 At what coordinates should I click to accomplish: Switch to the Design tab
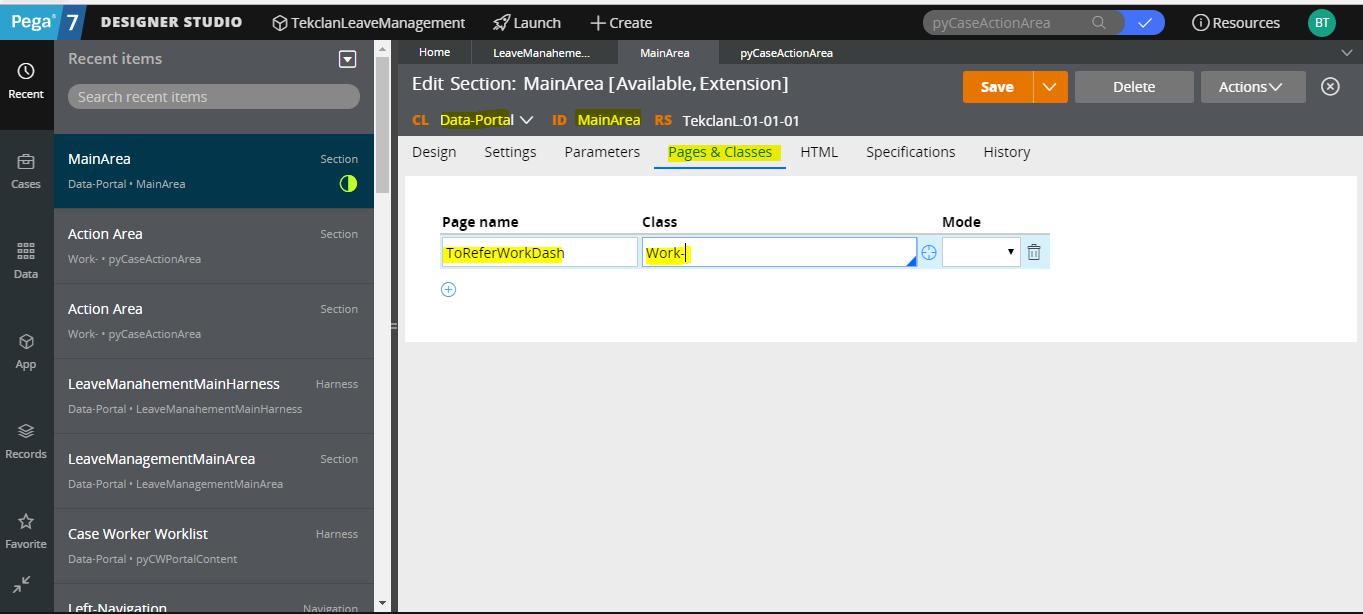434,152
